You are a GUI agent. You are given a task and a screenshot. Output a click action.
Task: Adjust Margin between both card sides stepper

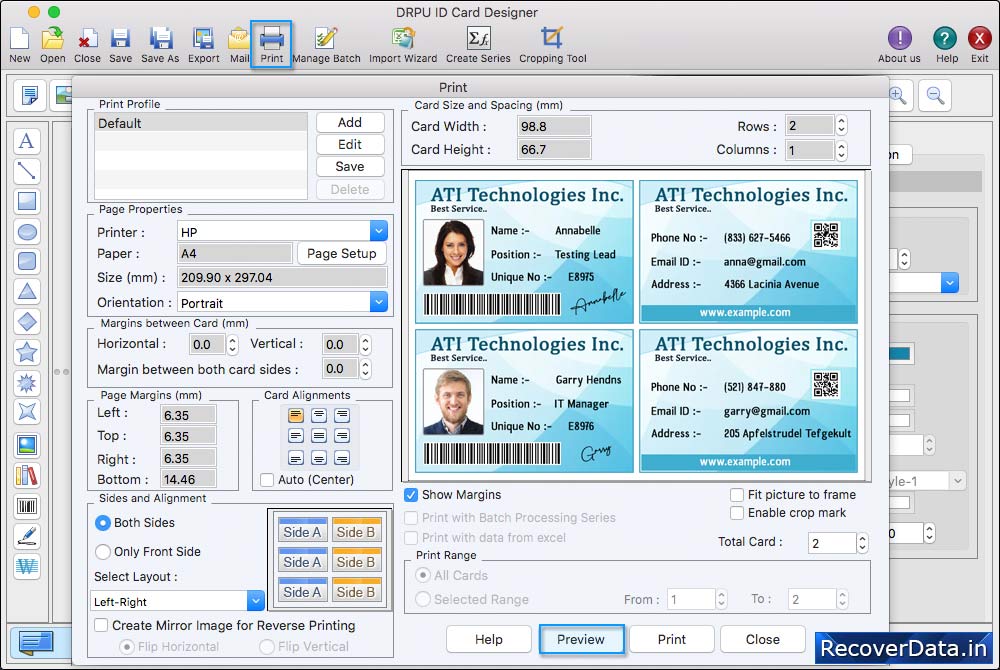coord(365,368)
